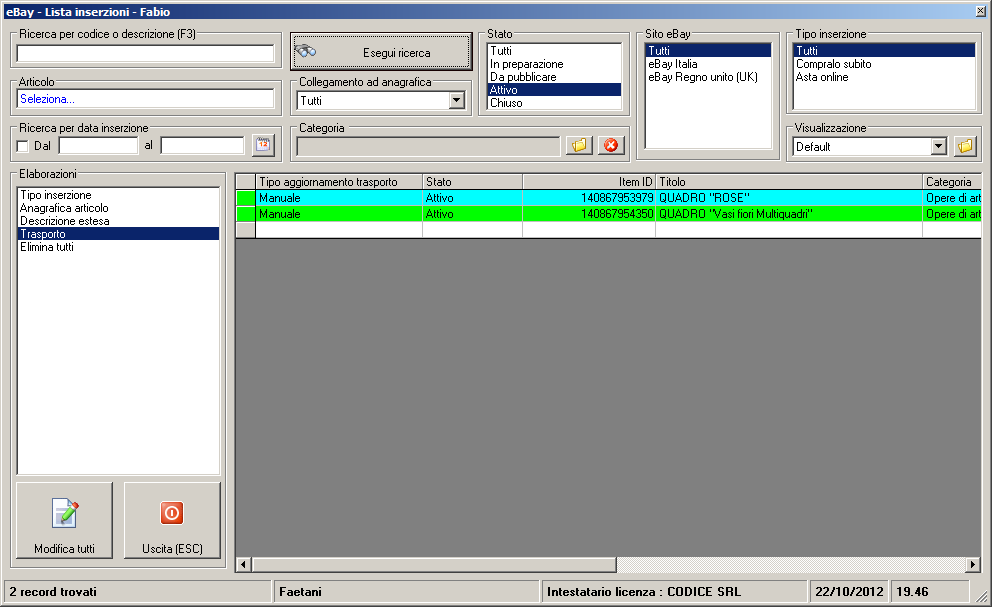Click Manuale cell in QUADRO "ROSE" row

pos(339,198)
